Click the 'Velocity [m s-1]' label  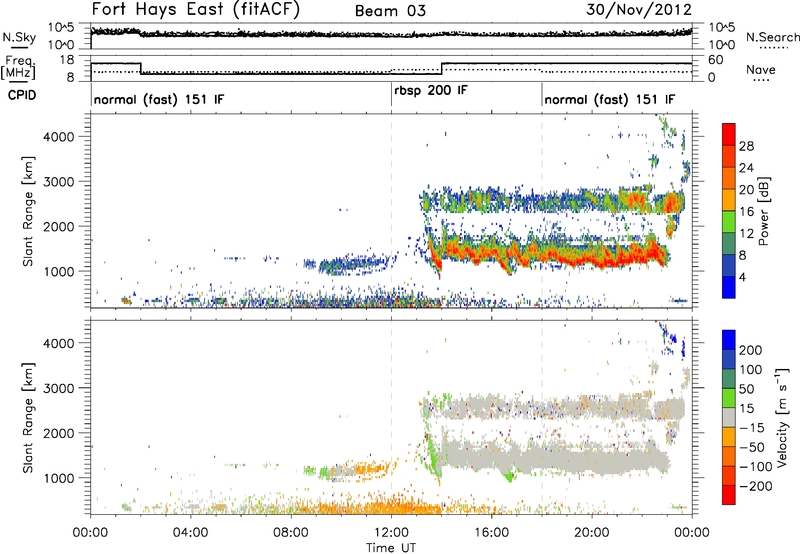point(781,417)
